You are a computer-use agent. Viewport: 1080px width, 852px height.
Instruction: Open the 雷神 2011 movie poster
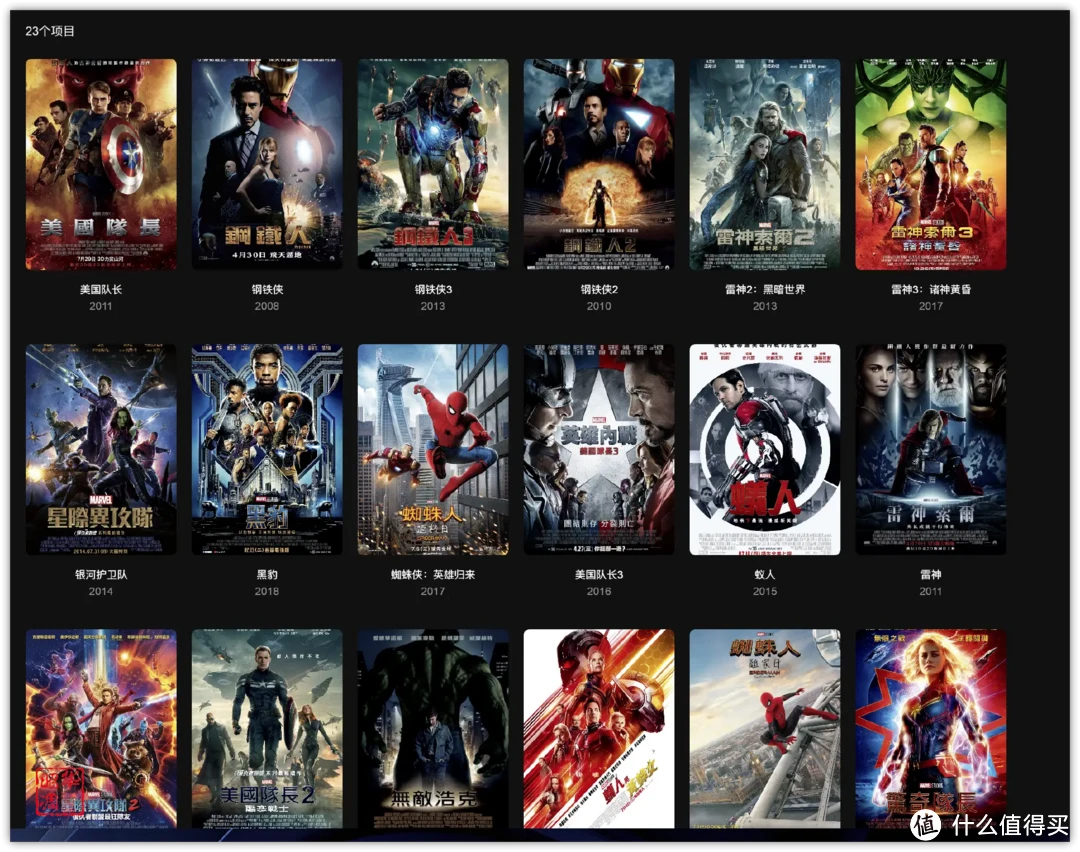point(931,449)
